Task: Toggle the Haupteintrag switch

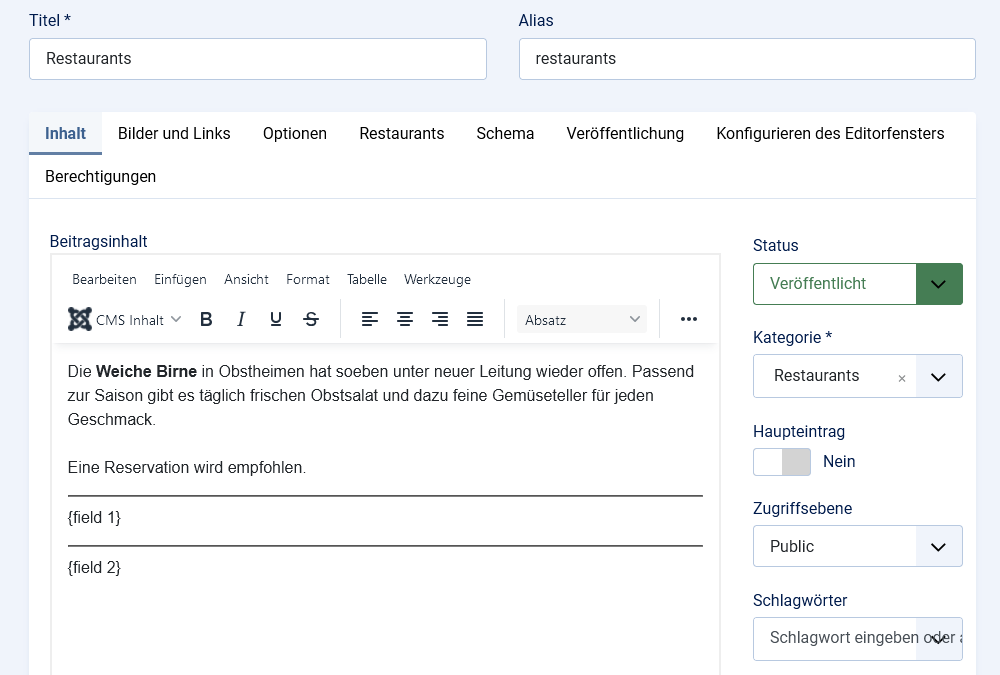Action: click(782, 462)
